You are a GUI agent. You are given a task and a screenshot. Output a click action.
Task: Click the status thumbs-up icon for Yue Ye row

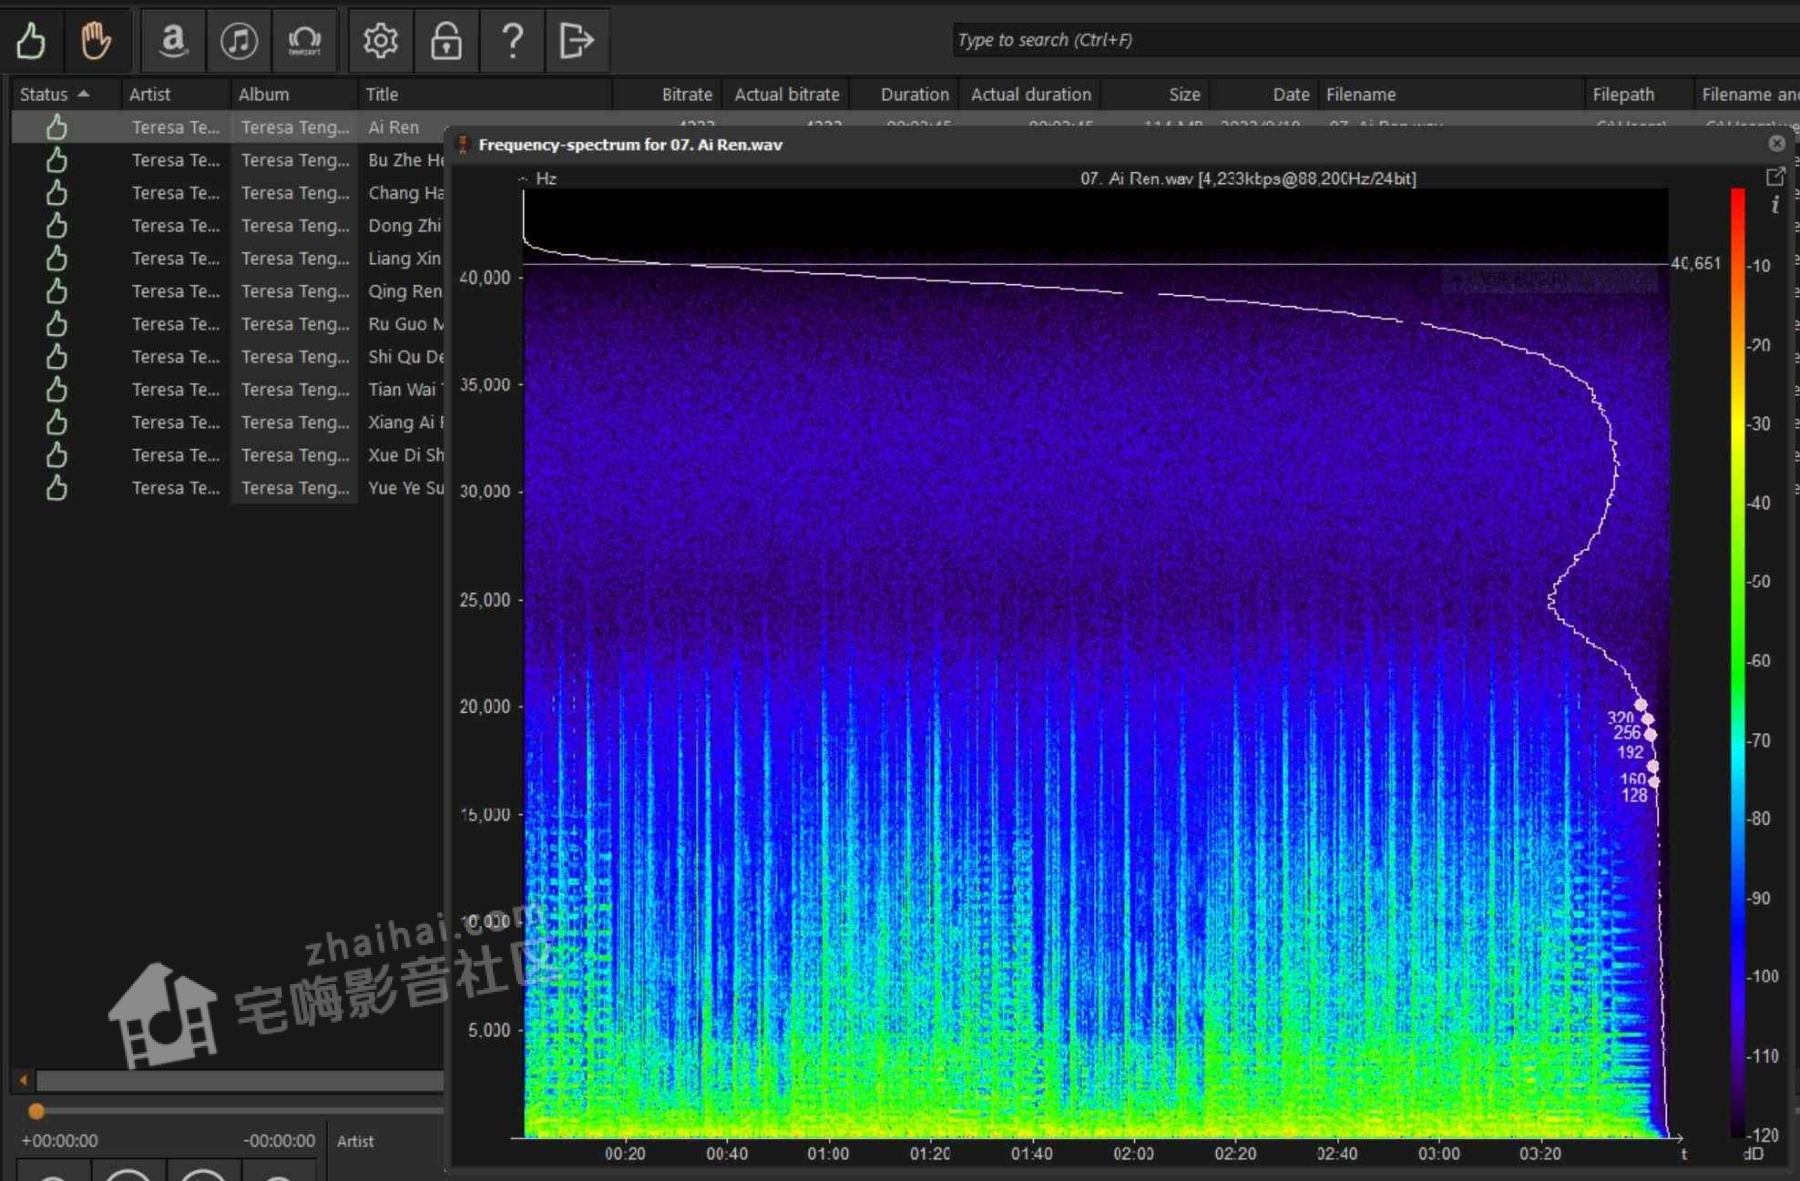coord(57,488)
